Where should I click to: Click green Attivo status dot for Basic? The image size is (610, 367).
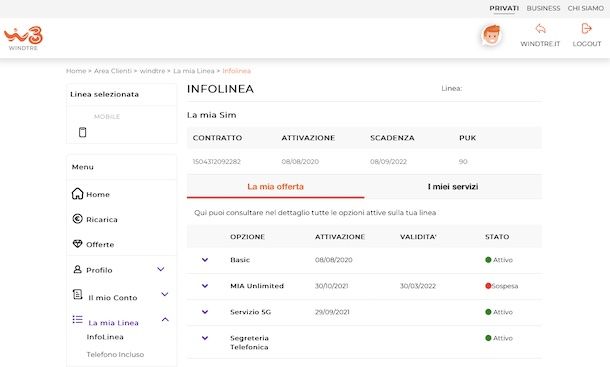[x=488, y=260]
